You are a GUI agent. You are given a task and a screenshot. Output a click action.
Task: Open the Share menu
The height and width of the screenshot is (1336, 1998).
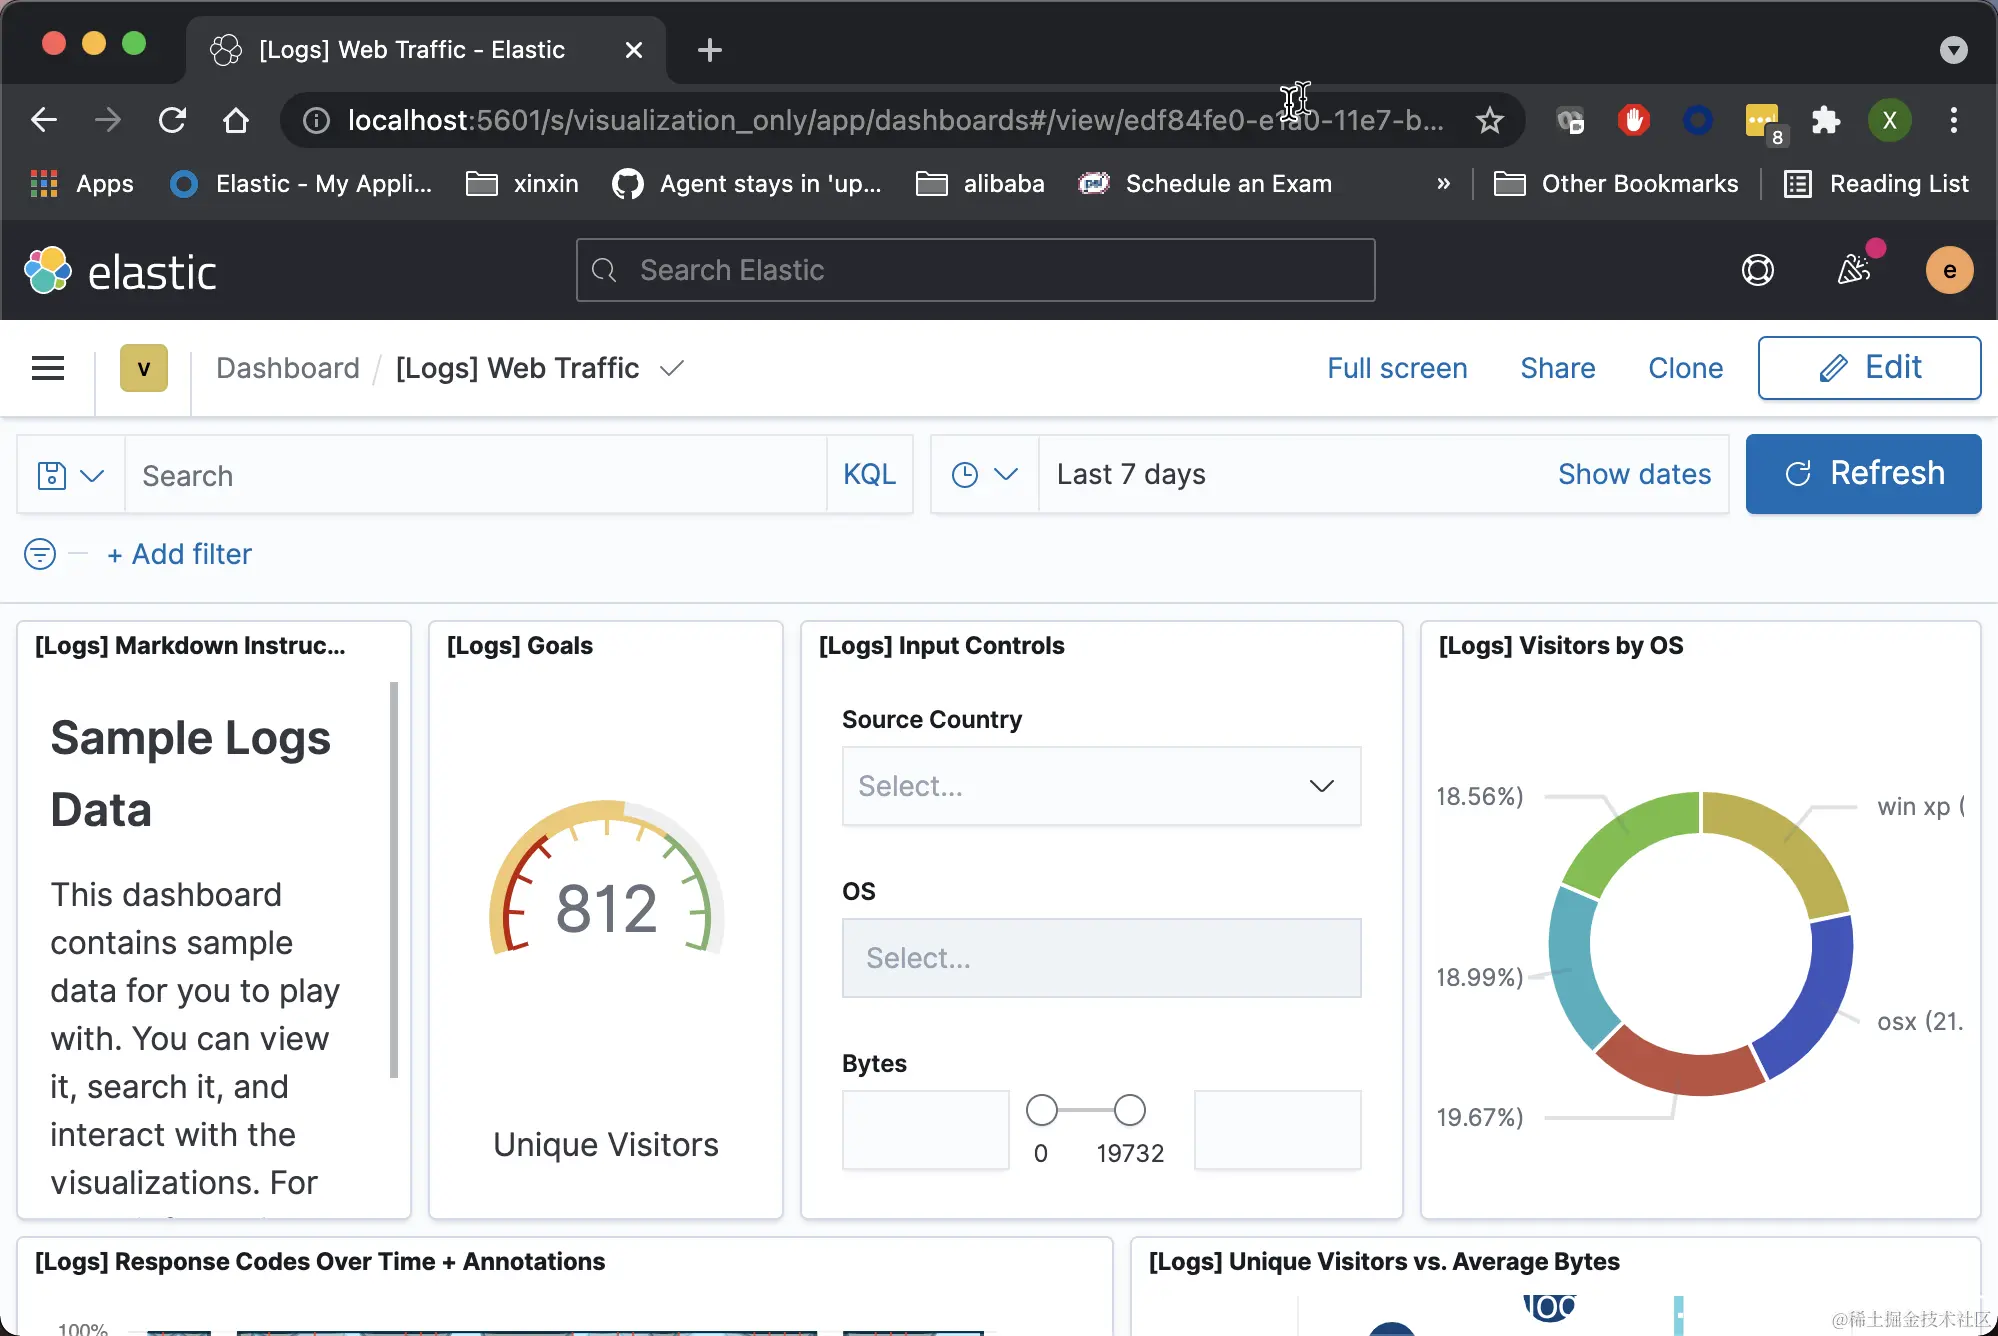point(1557,368)
